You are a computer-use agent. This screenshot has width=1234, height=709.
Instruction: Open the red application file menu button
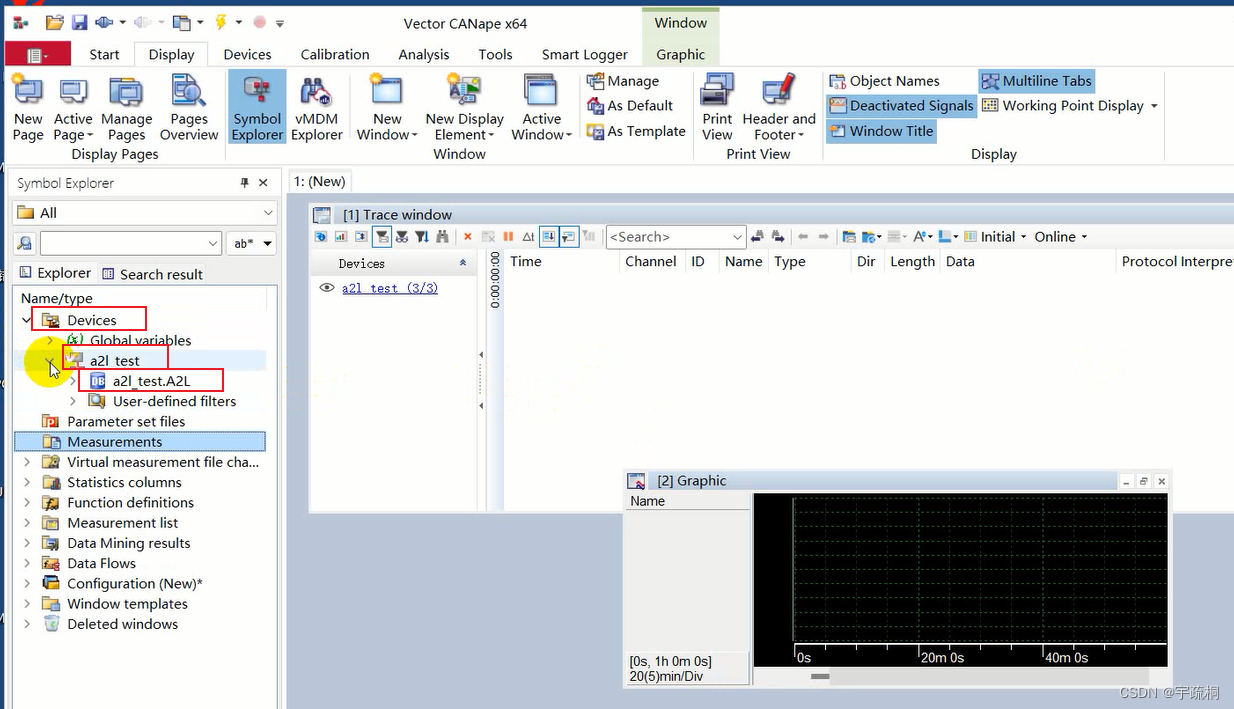[38, 55]
